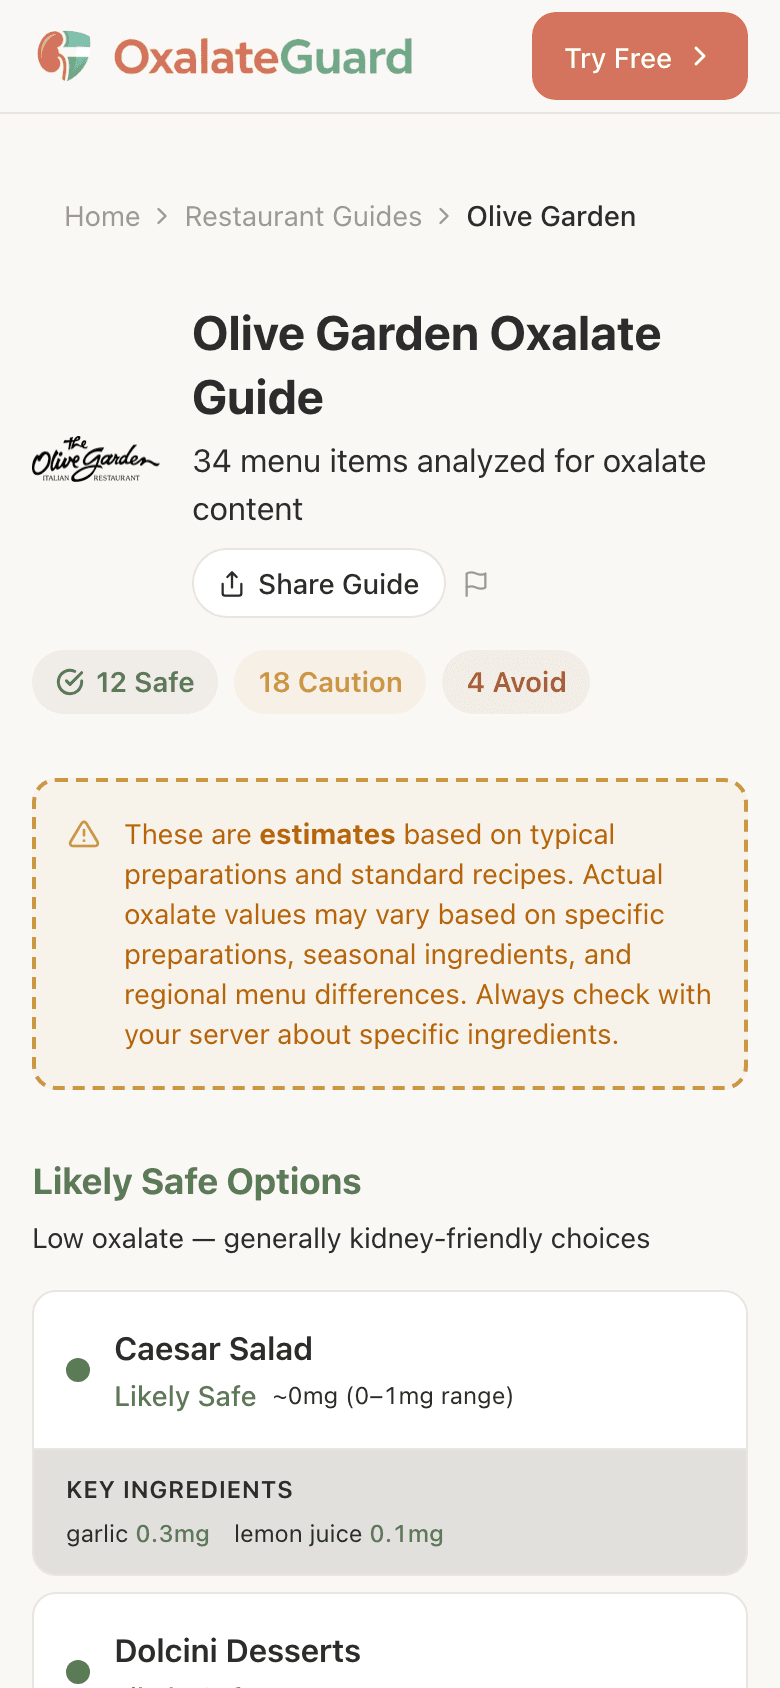The image size is (780, 1688).
Task: Expand the breadcrumb separator after Restaurant Guides
Action: [442, 216]
